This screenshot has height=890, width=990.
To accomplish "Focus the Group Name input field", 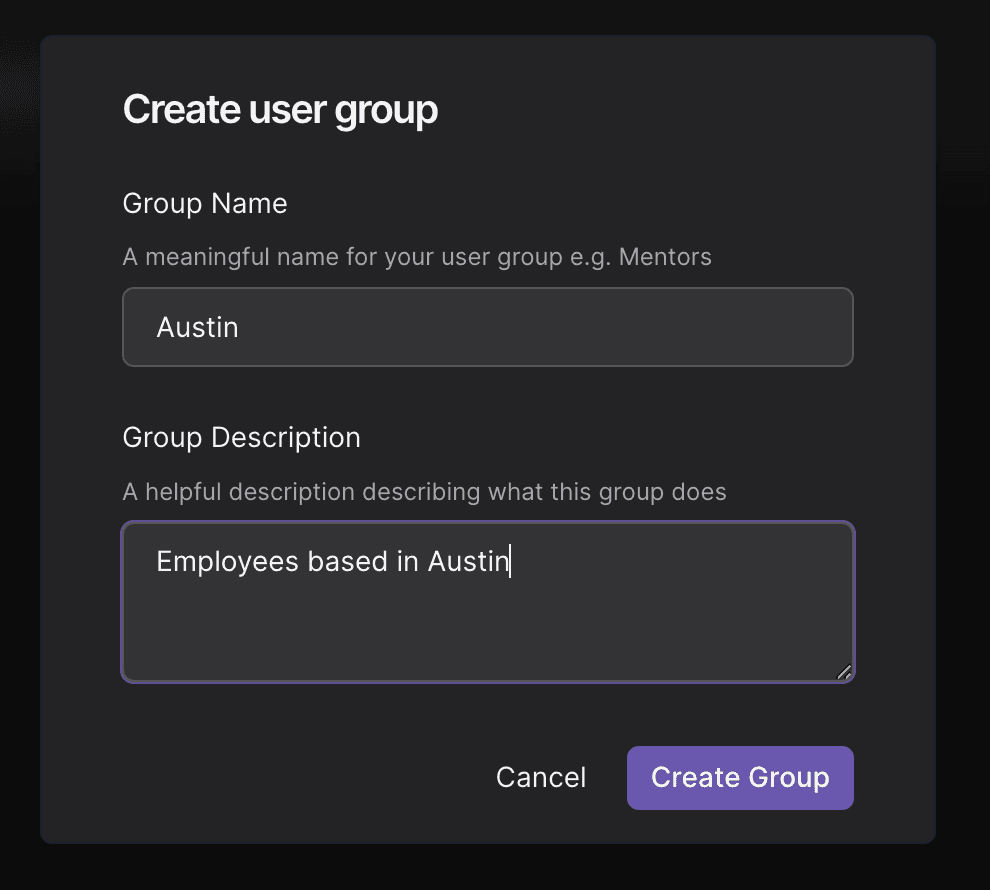I will pos(487,327).
